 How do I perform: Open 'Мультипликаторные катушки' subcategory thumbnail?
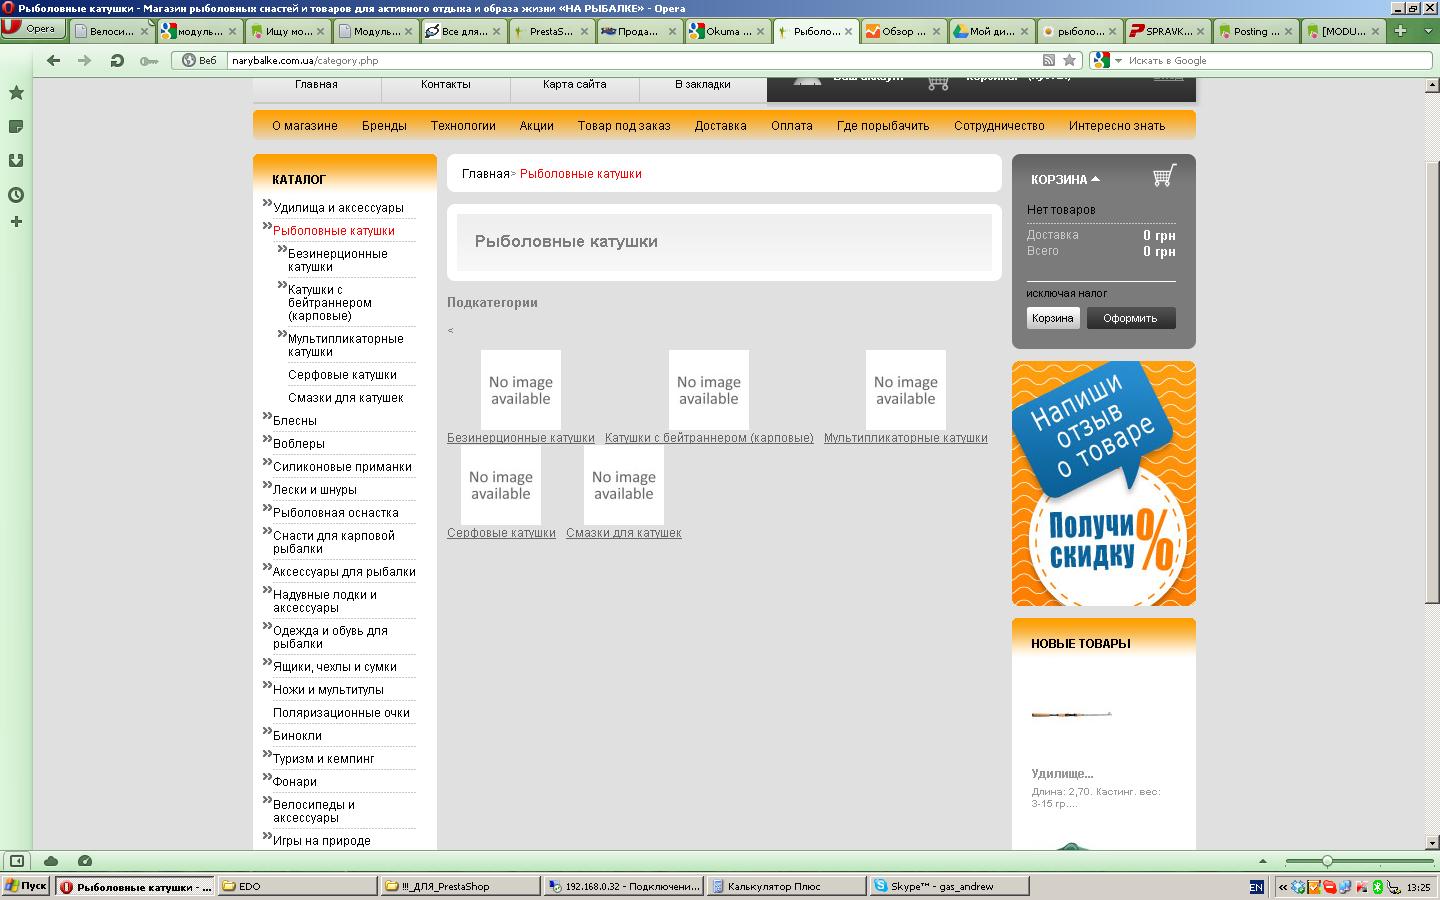coord(906,390)
